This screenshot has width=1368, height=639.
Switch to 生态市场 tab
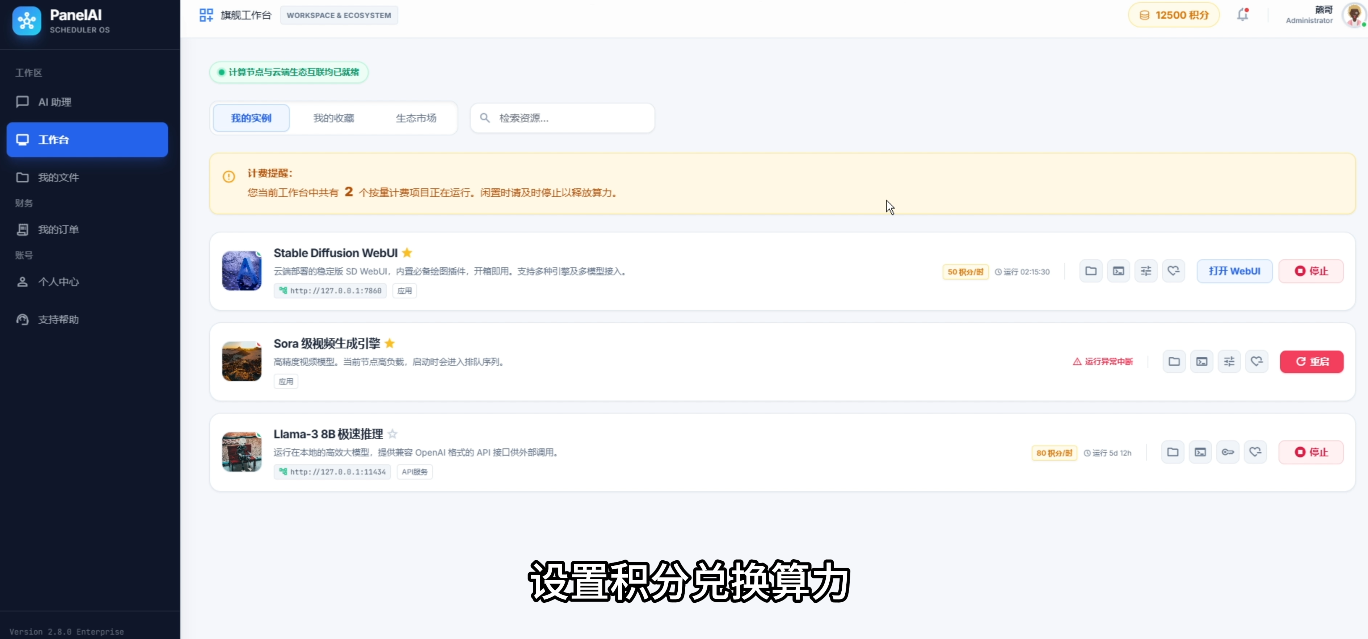coord(416,118)
